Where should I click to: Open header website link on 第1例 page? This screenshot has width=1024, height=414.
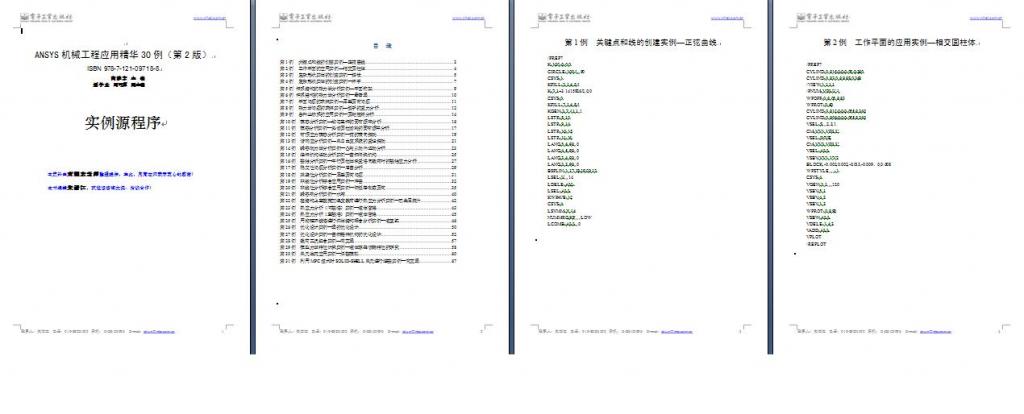tap(725, 18)
